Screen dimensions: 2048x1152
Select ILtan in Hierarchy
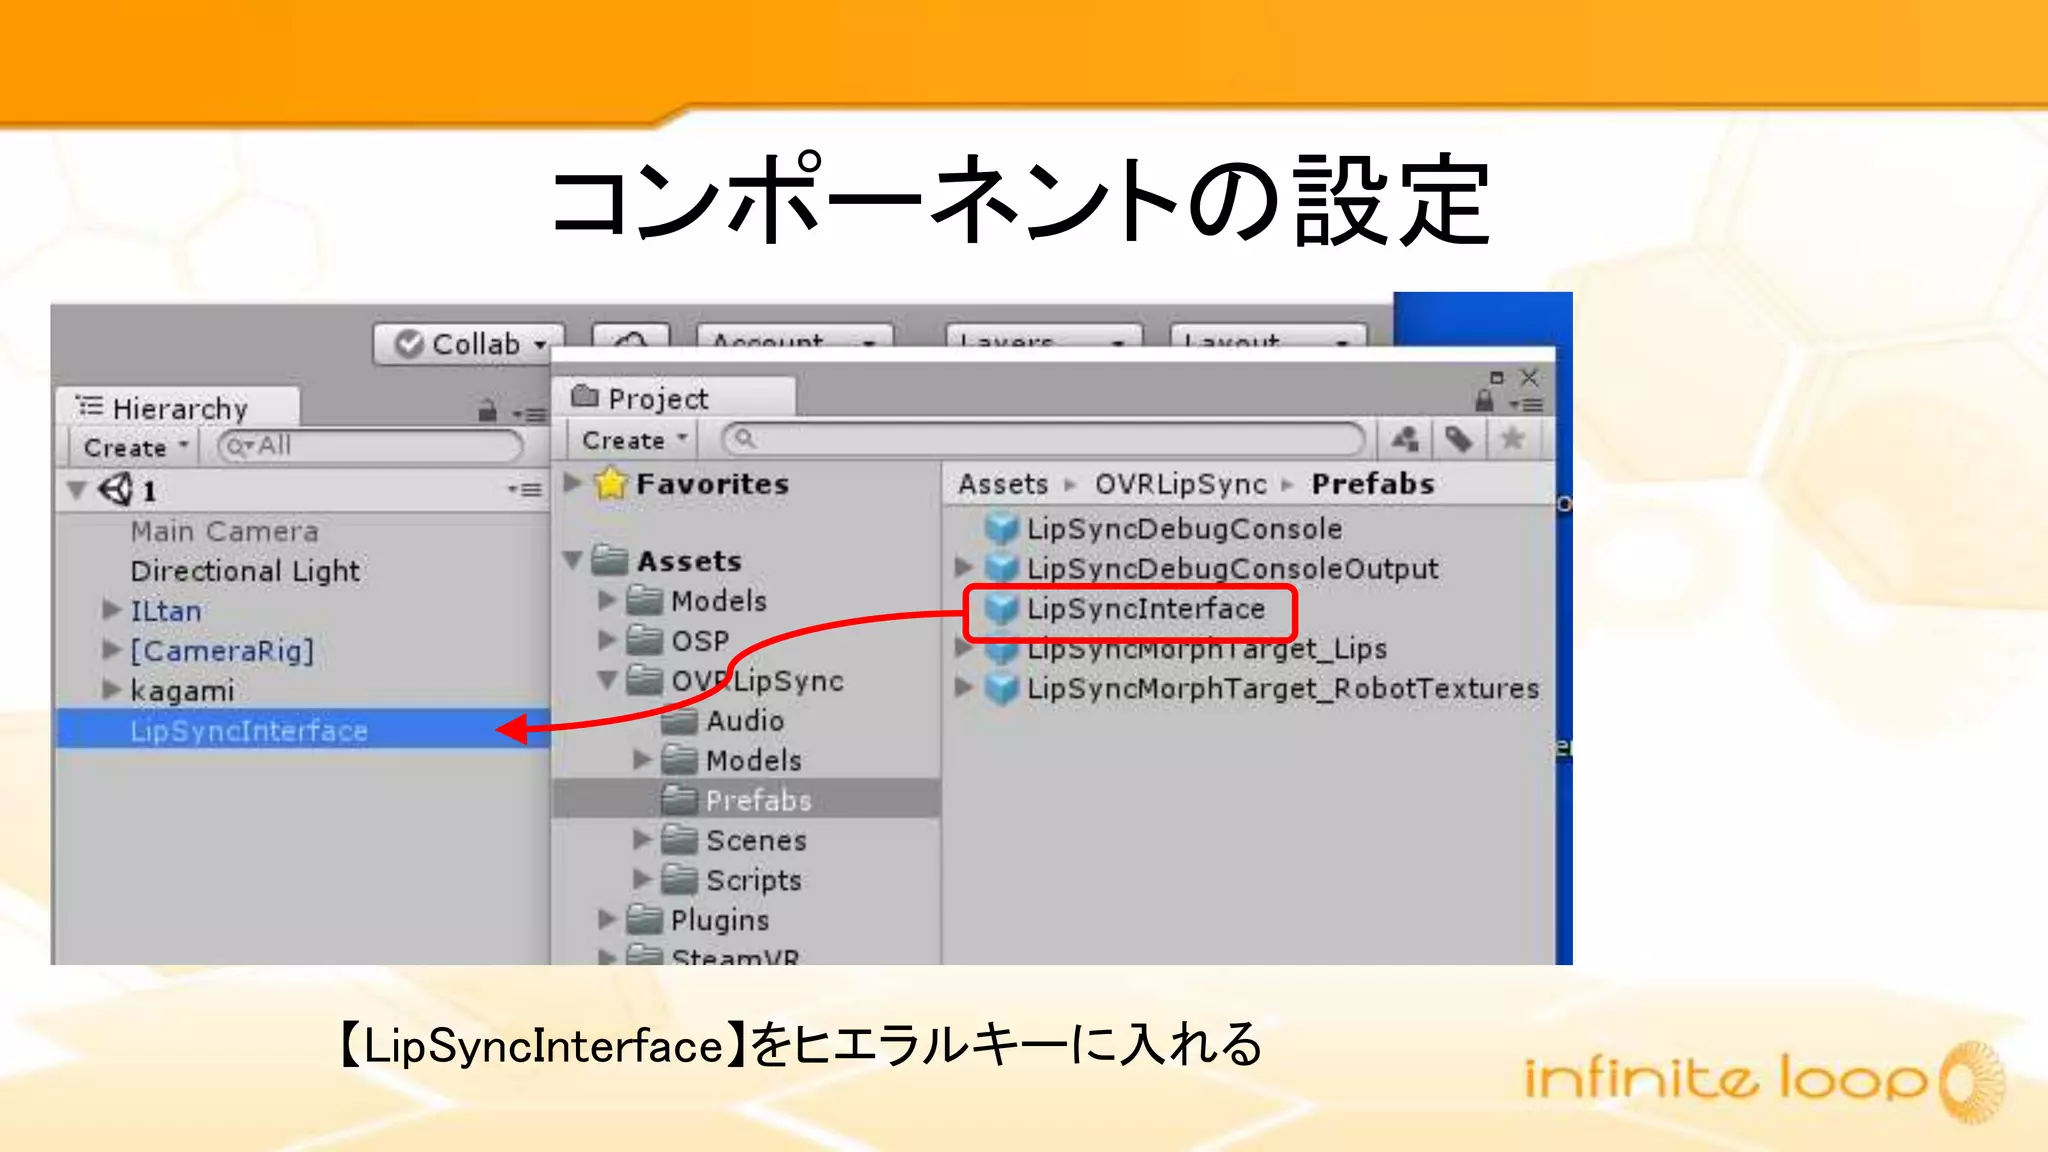[x=166, y=611]
